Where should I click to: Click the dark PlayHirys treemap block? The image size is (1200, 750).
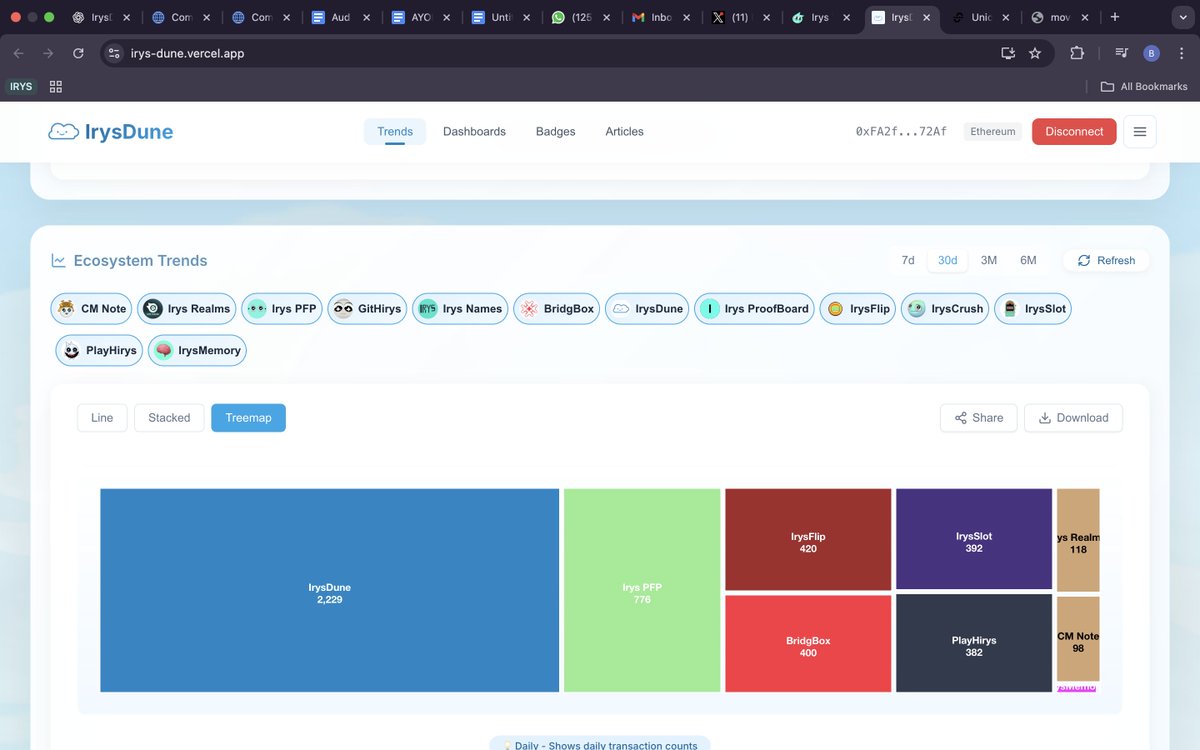(974, 643)
